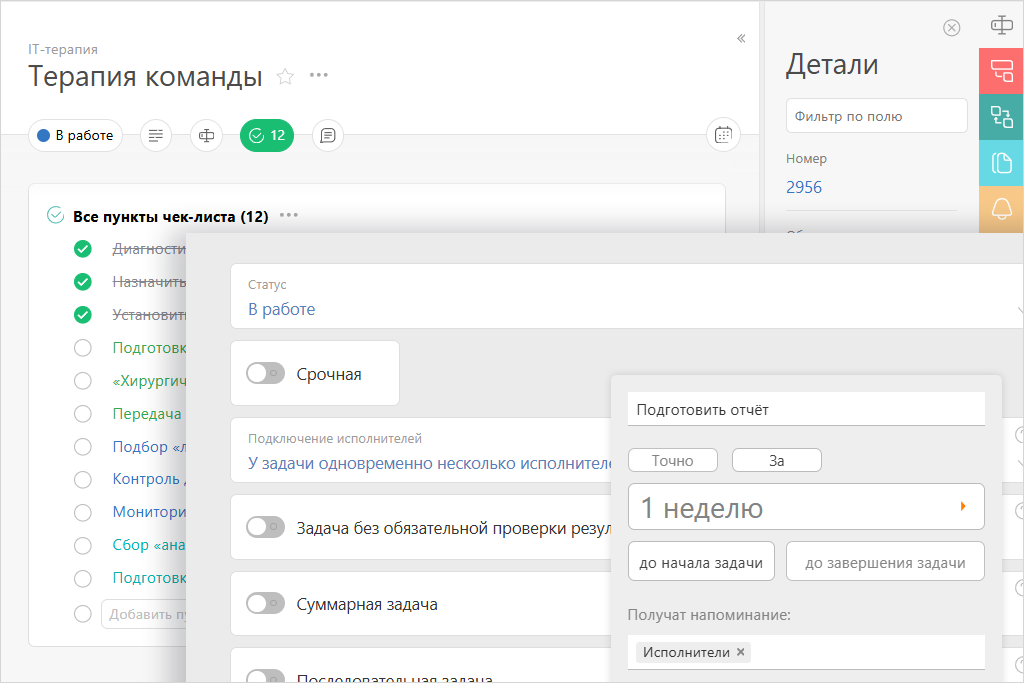Viewport: 1024px width, 683px height.
Task: Open the 1 неделю dropdown
Action: (806, 507)
